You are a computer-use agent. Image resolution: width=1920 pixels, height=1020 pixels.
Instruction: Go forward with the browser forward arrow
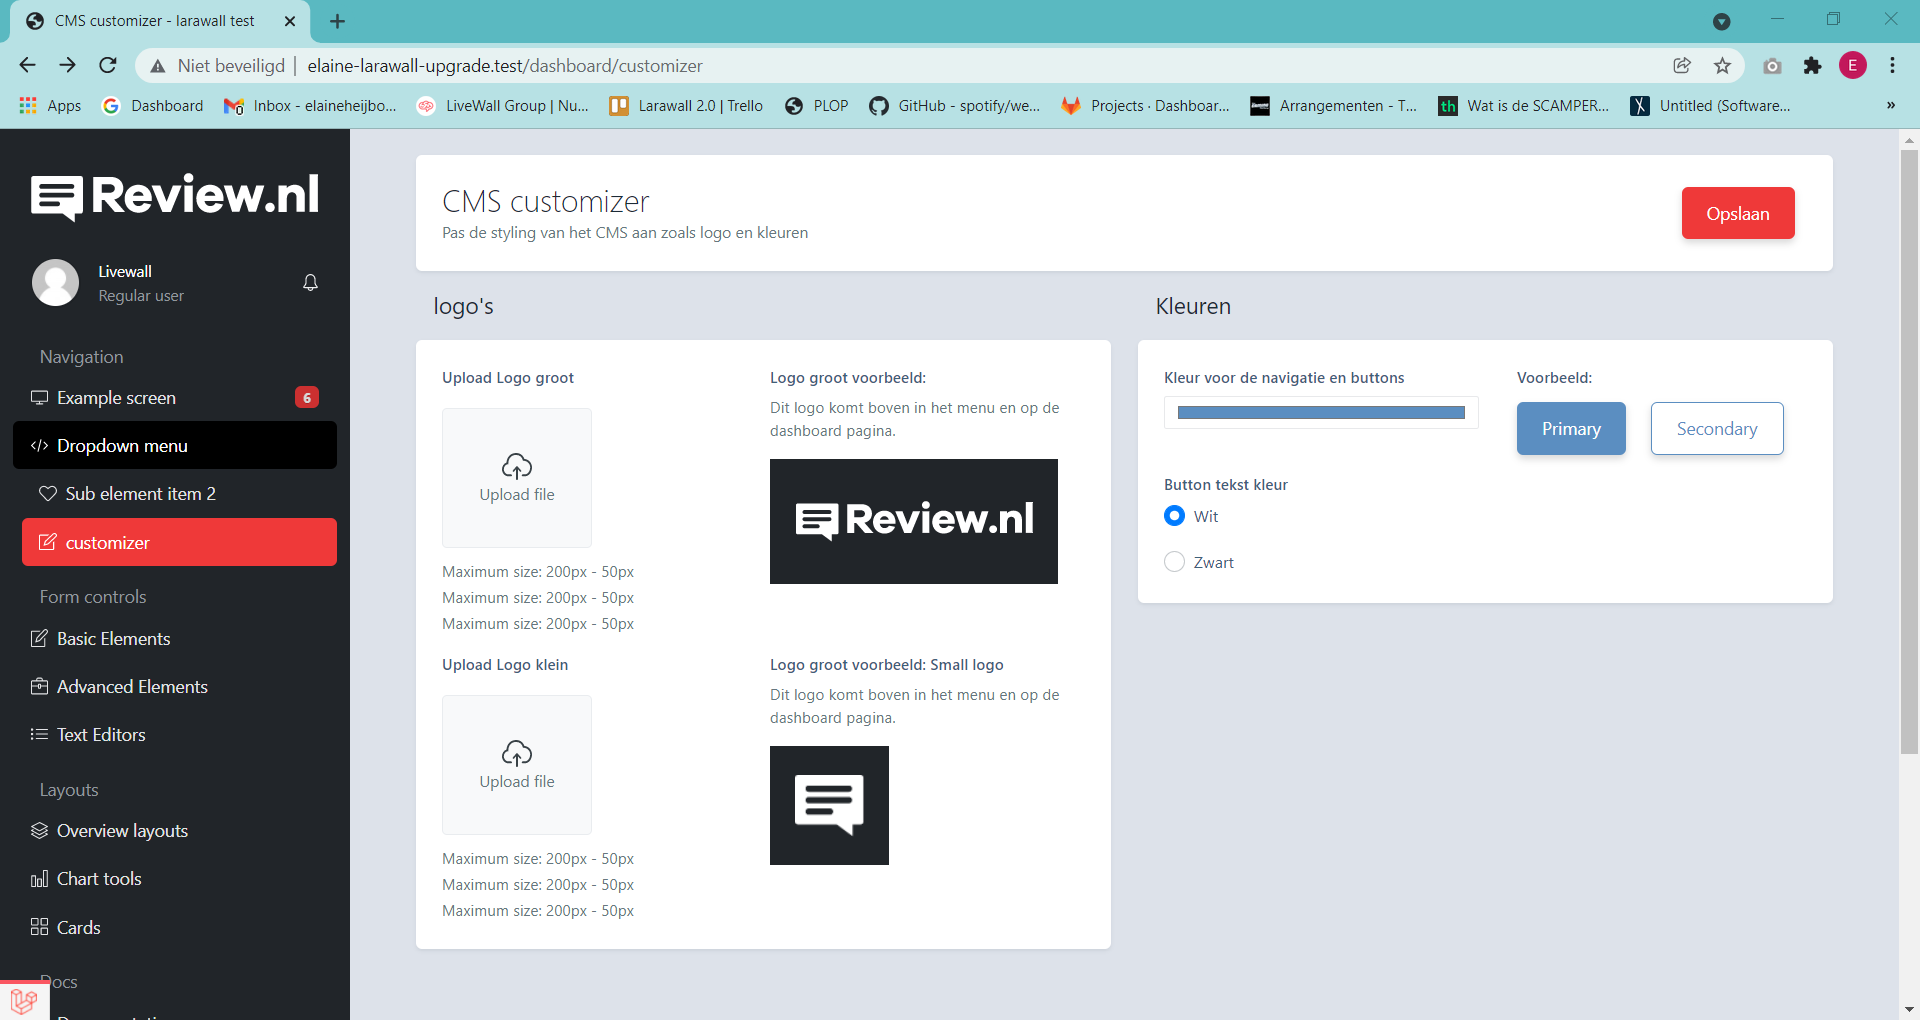[67, 65]
